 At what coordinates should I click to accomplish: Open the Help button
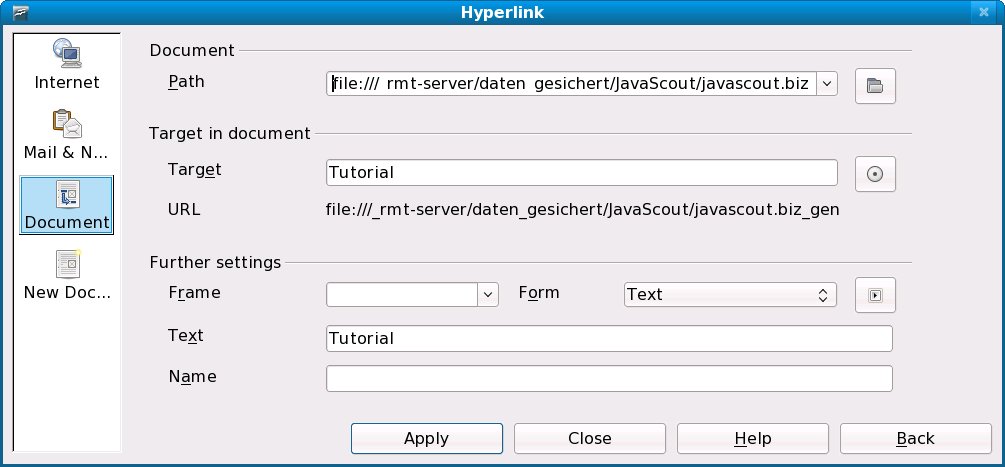pyautogui.click(x=752, y=438)
